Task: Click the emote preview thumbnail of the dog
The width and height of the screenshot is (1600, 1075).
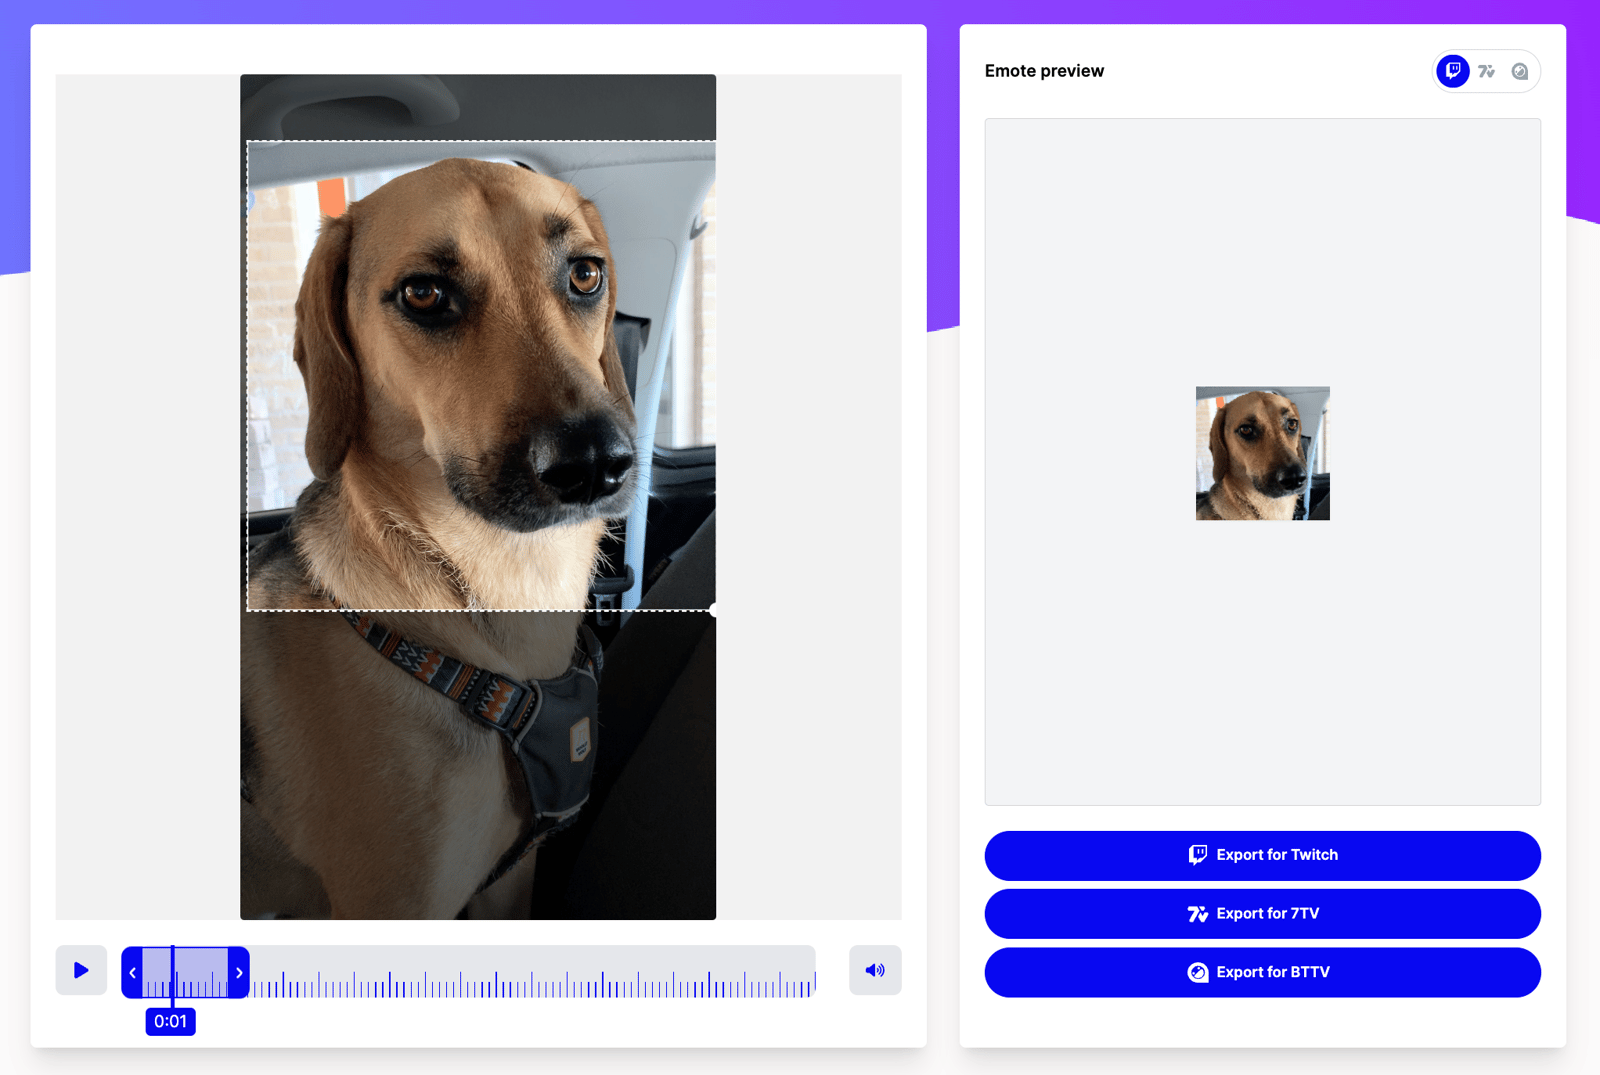Action: point(1262,452)
